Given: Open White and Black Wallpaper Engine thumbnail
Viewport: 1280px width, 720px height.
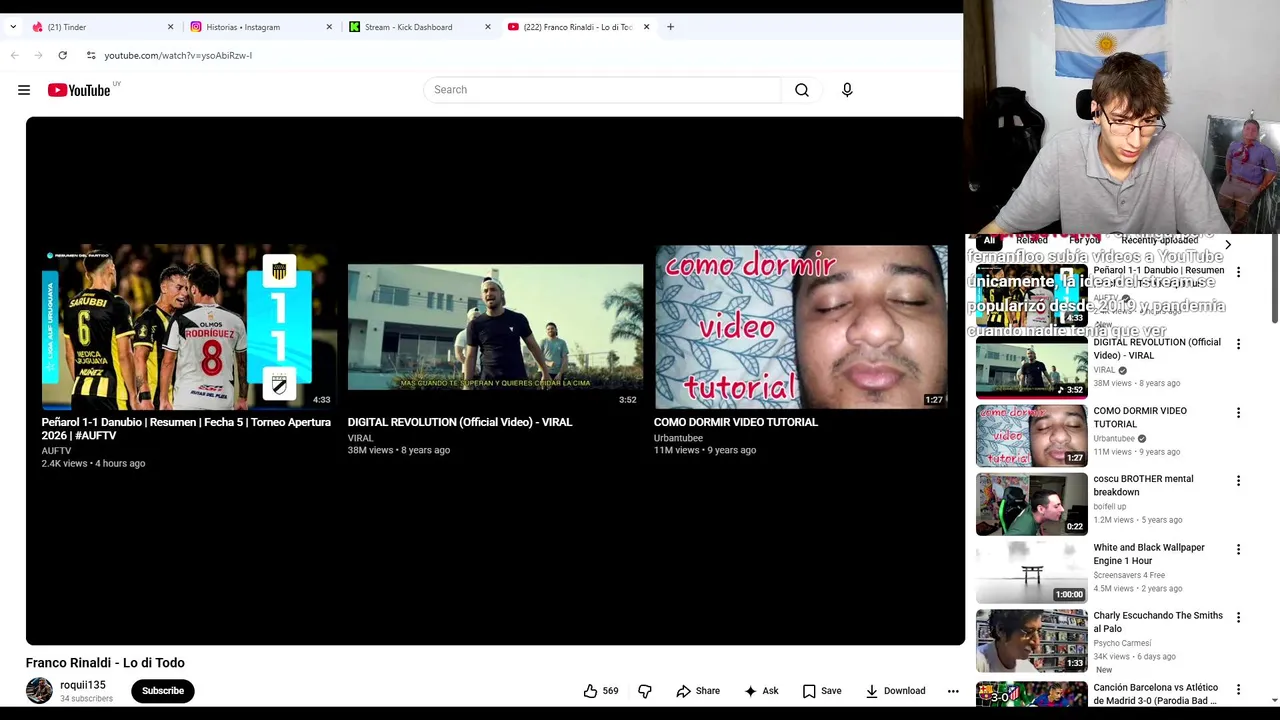Looking at the screenshot, I should (1031, 572).
